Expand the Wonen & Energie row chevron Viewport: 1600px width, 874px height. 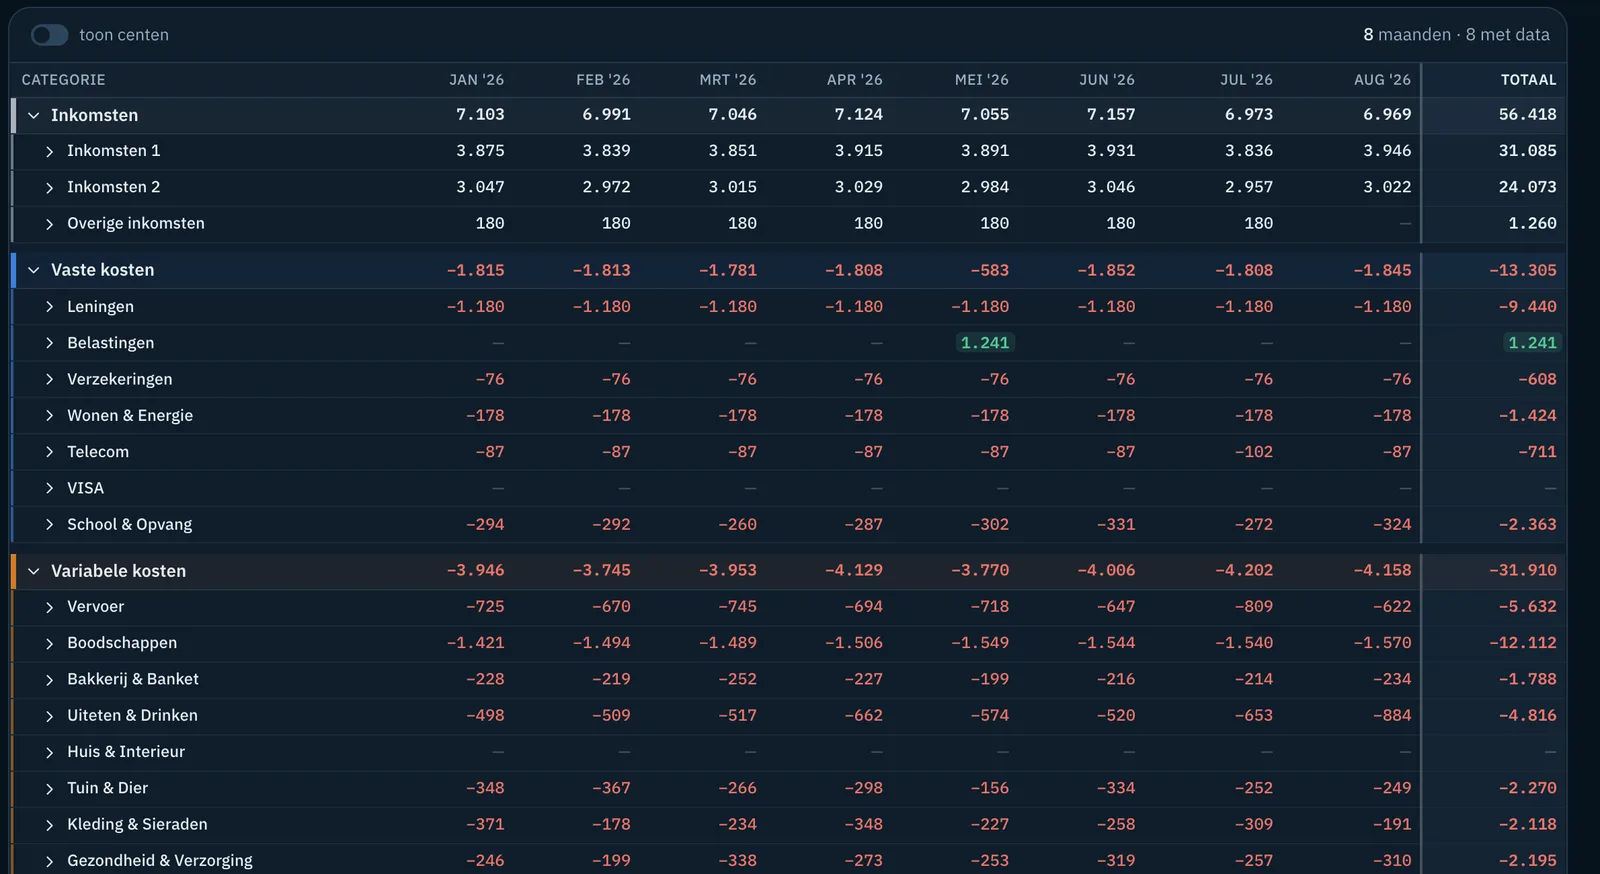[50, 416]
